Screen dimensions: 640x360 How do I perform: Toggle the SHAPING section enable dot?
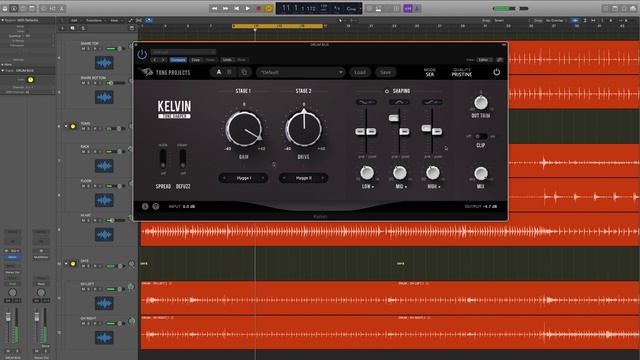(x=387, y=91)
